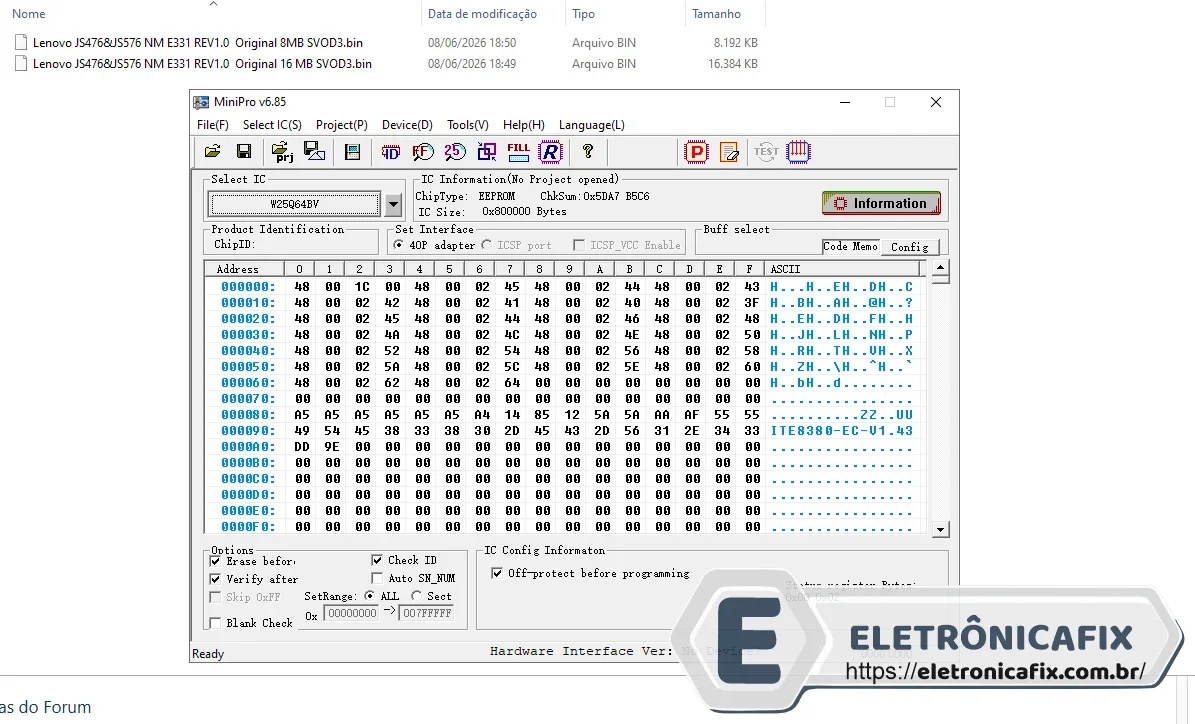This screenshot has height=724, width=1195.
Task: Click address row 000000 label
Action: (248, 287)
